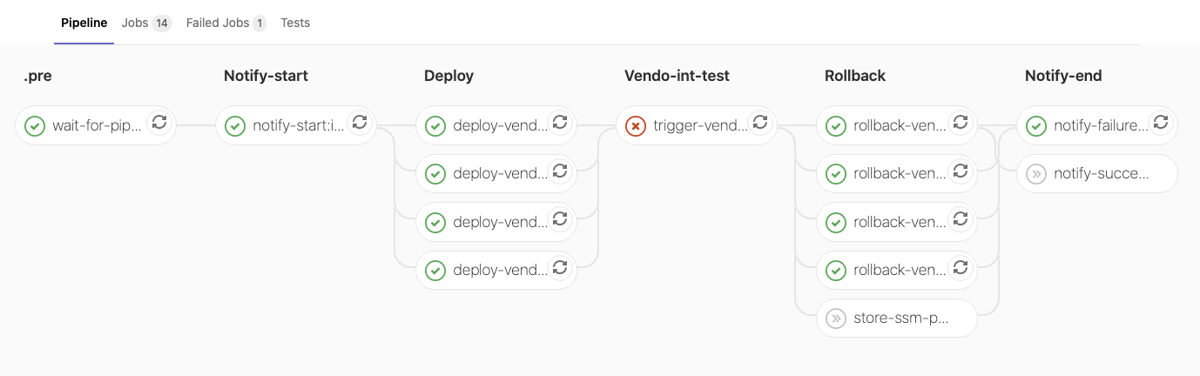Select the Pipeline tab
Viewport: 1200px width, 376px height.
click(84, 23)
